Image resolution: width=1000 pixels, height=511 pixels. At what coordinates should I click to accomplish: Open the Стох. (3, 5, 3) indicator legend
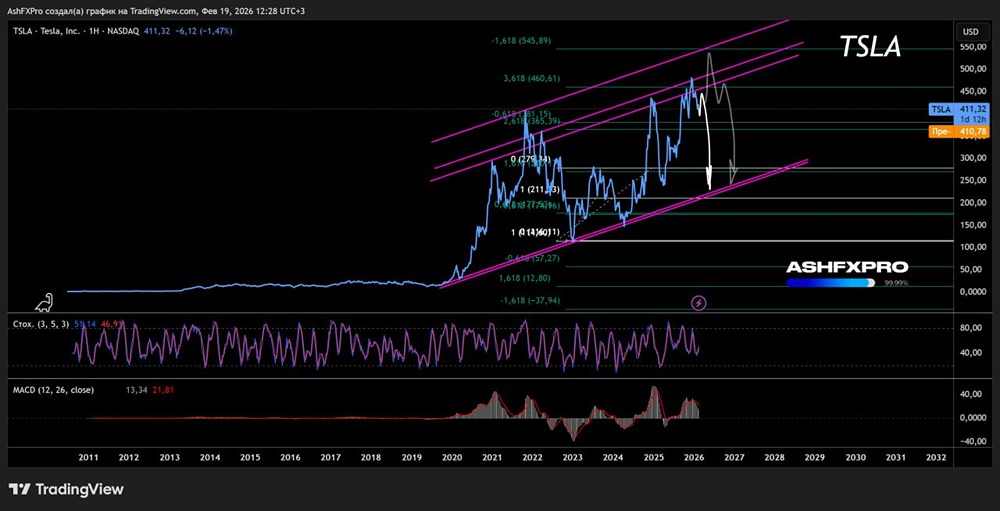(x=41, y=324)
